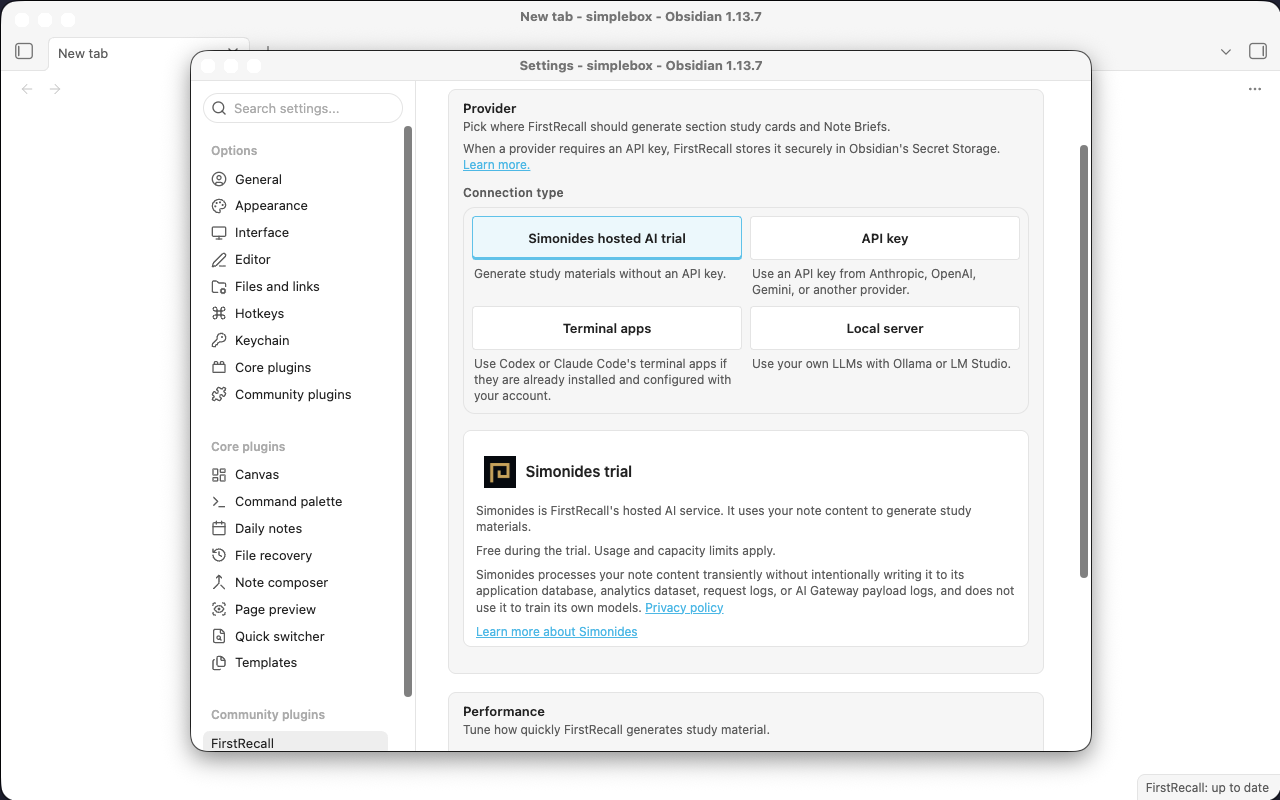
Task: Select Terminal apps connection type
Action: [607, 328]
